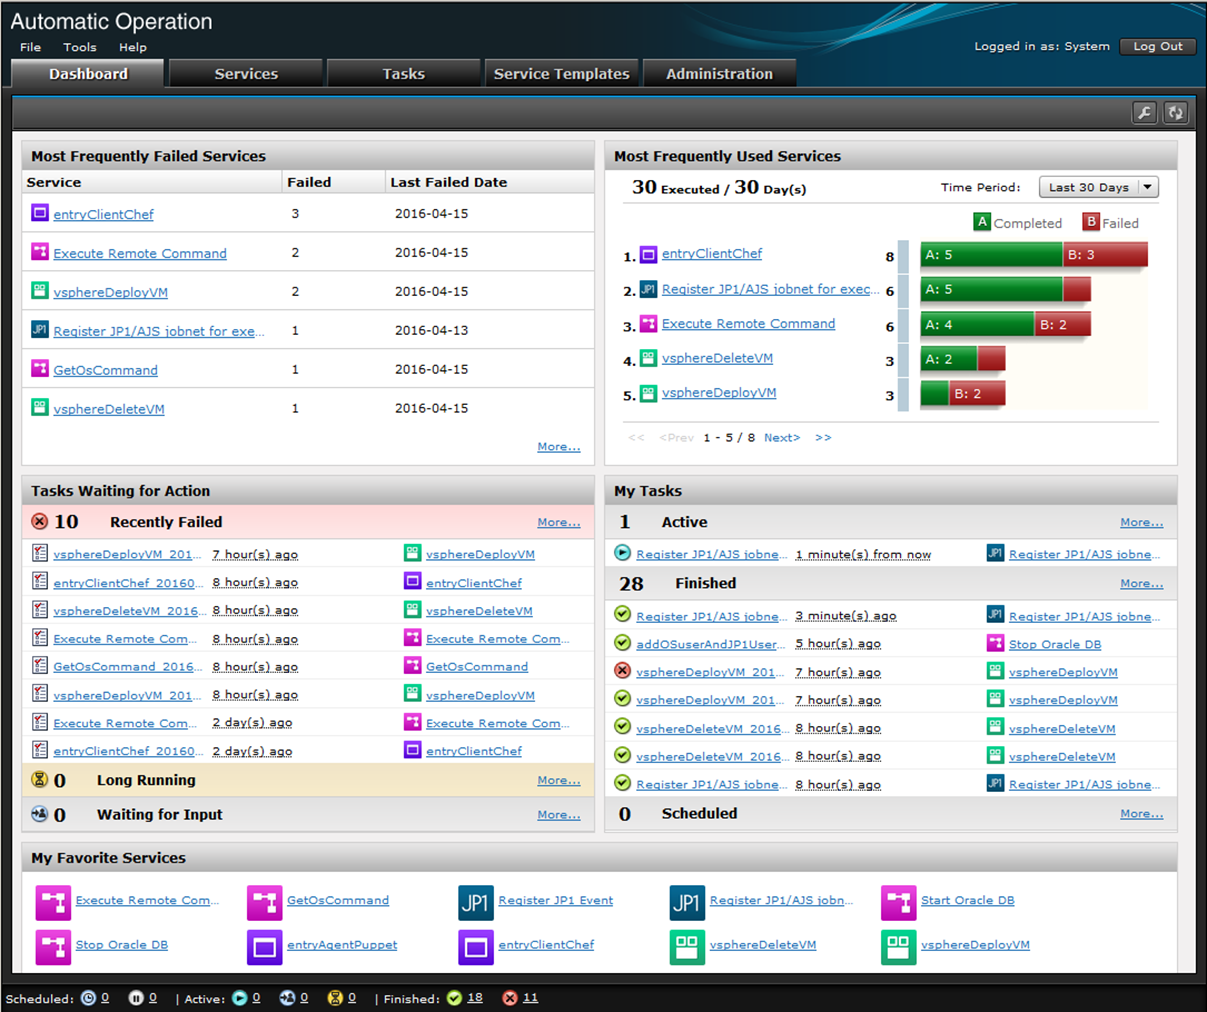
Task: Click red 'B: 3' bar for entryClientChef
Action: click(x=1105, y=255)
